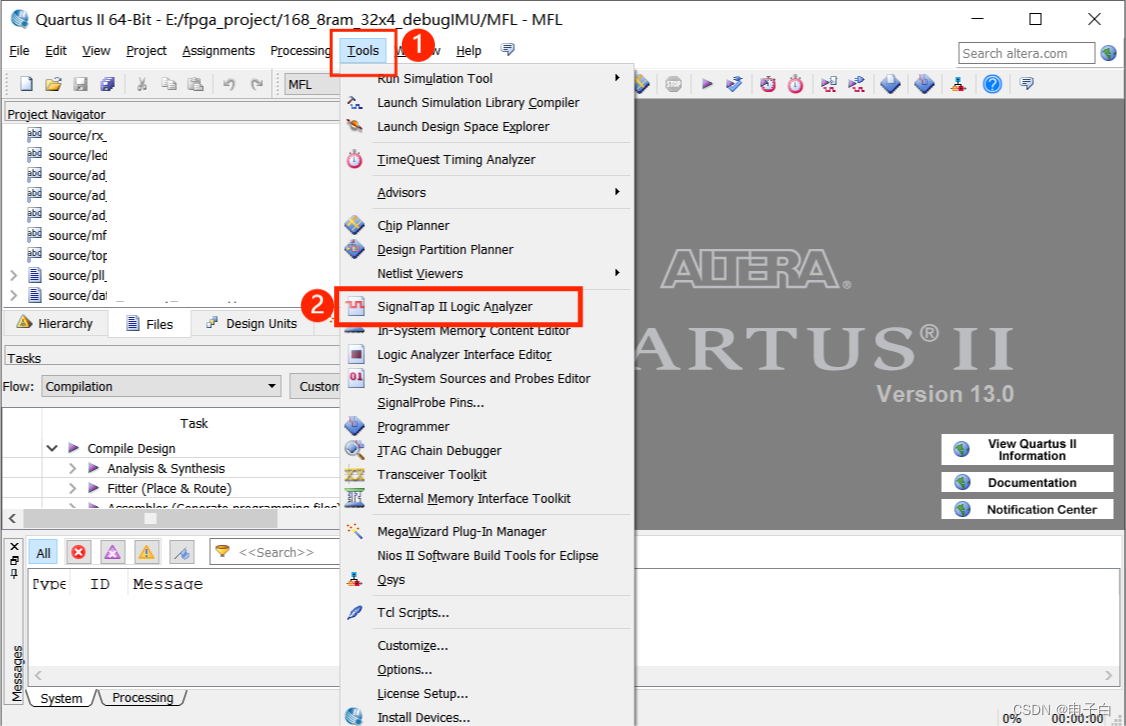
Task: Open the Netlist Viewers submenu
Action: click(487, 274)
